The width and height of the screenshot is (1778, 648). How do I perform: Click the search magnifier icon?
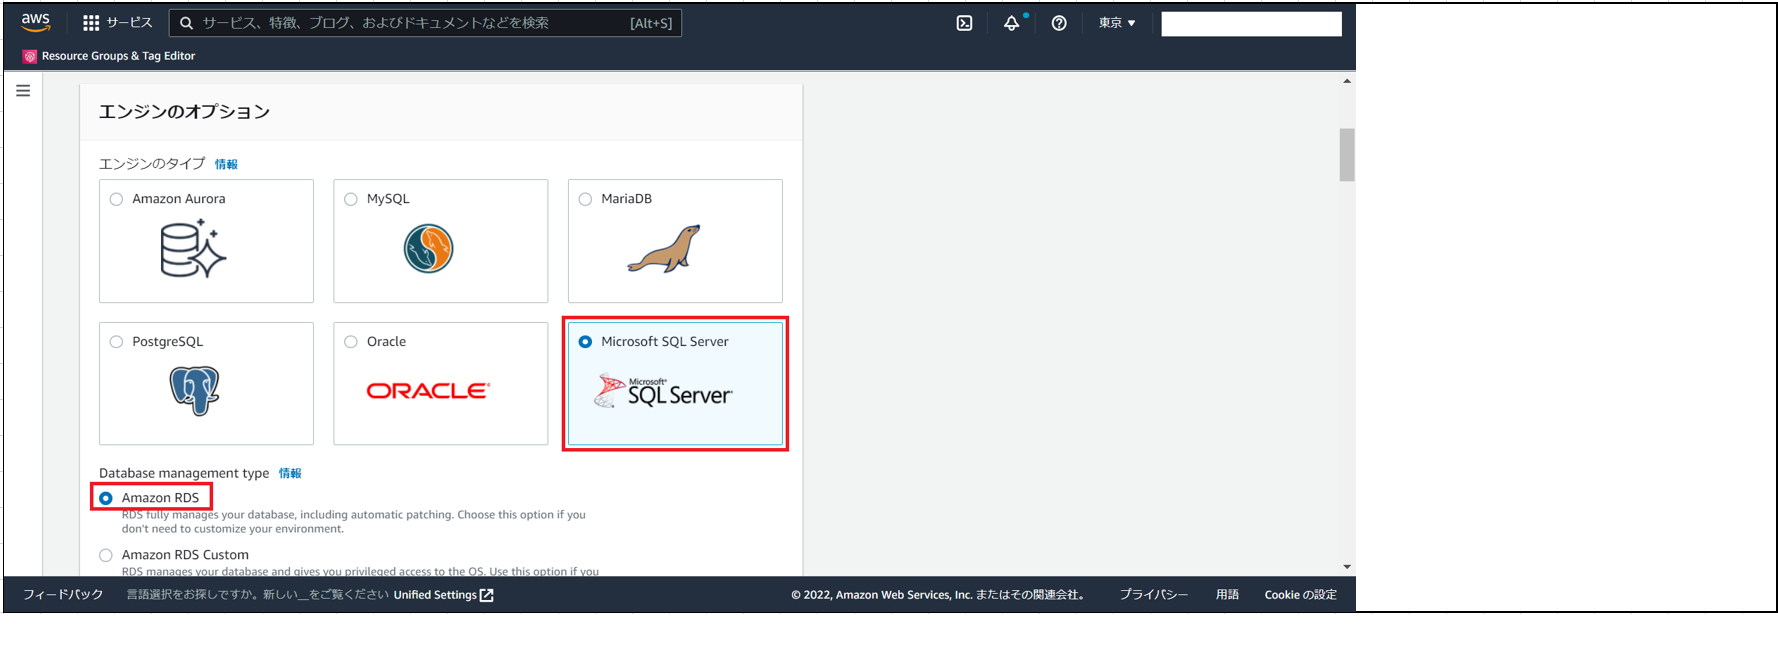[186, 23]
